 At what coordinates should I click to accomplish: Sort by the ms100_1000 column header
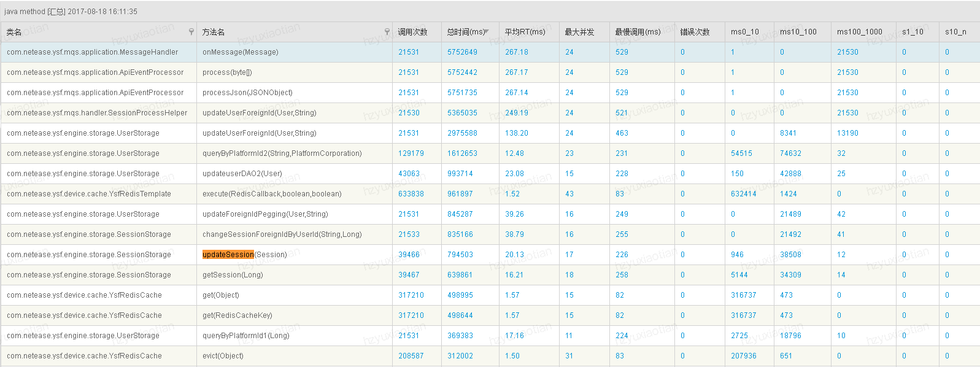(859, 32)
